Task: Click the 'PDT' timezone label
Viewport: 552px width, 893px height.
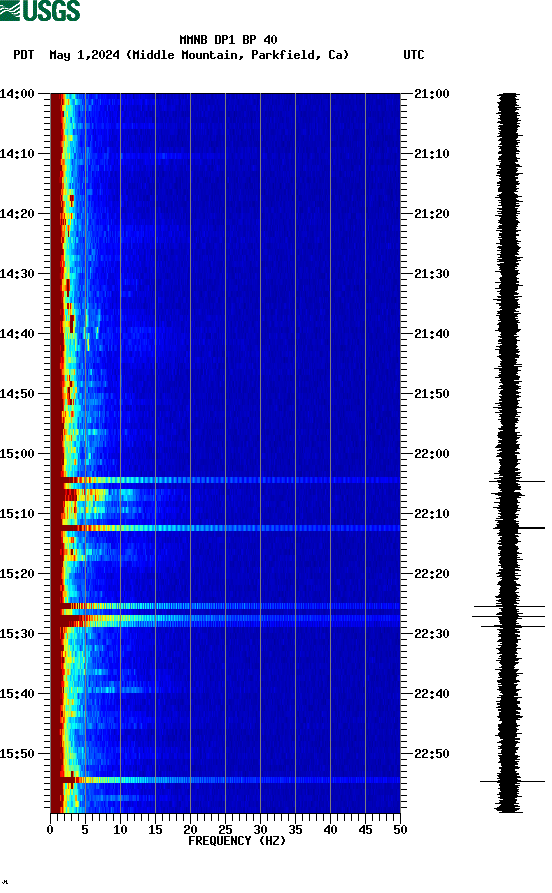Action: pos(24,55)
